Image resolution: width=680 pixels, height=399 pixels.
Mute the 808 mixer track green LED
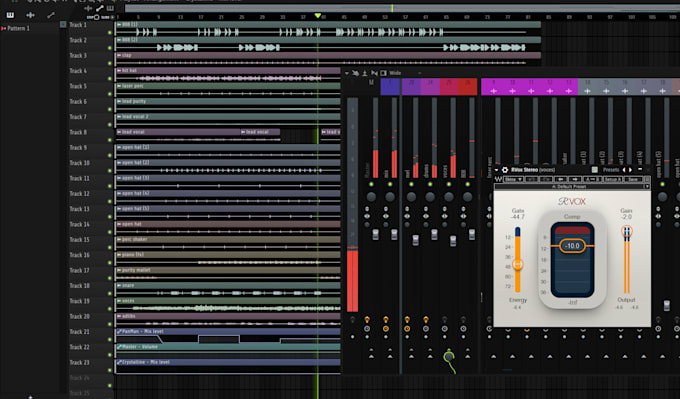[468, 184]
